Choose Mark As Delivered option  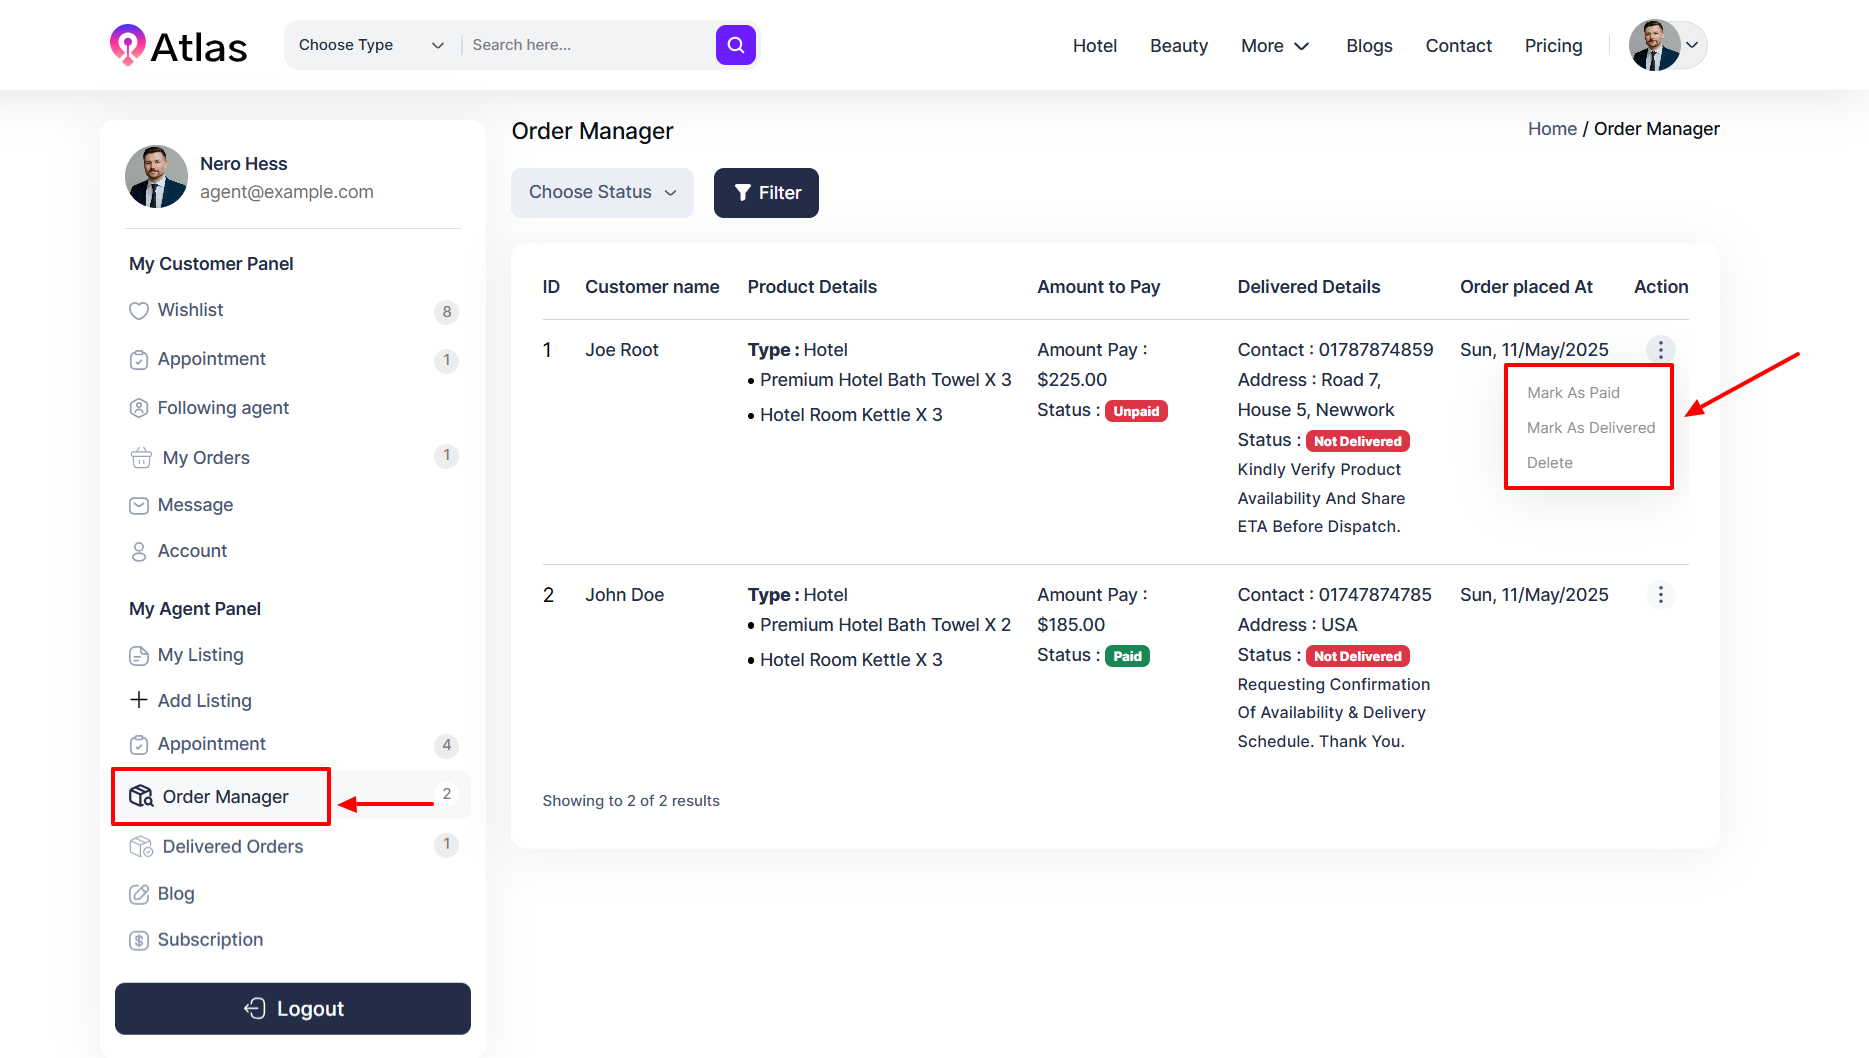click(x=1590, y=428)
